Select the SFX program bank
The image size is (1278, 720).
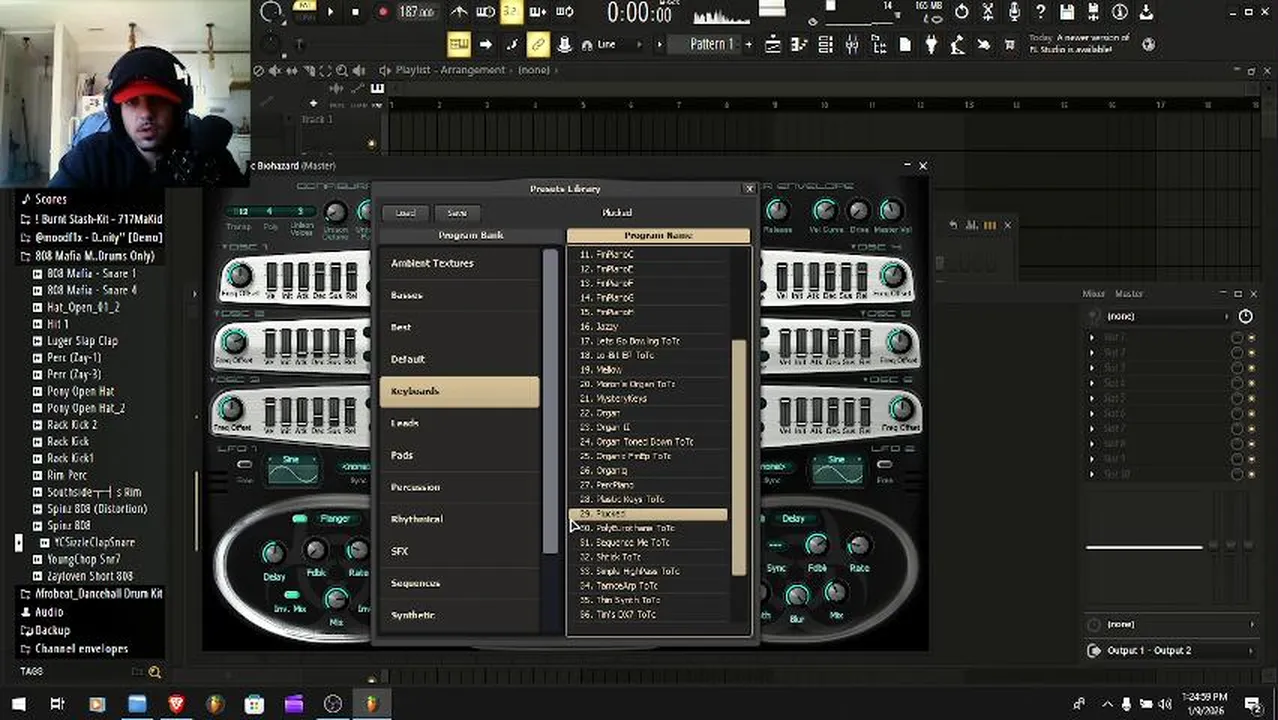coord(459,551)
